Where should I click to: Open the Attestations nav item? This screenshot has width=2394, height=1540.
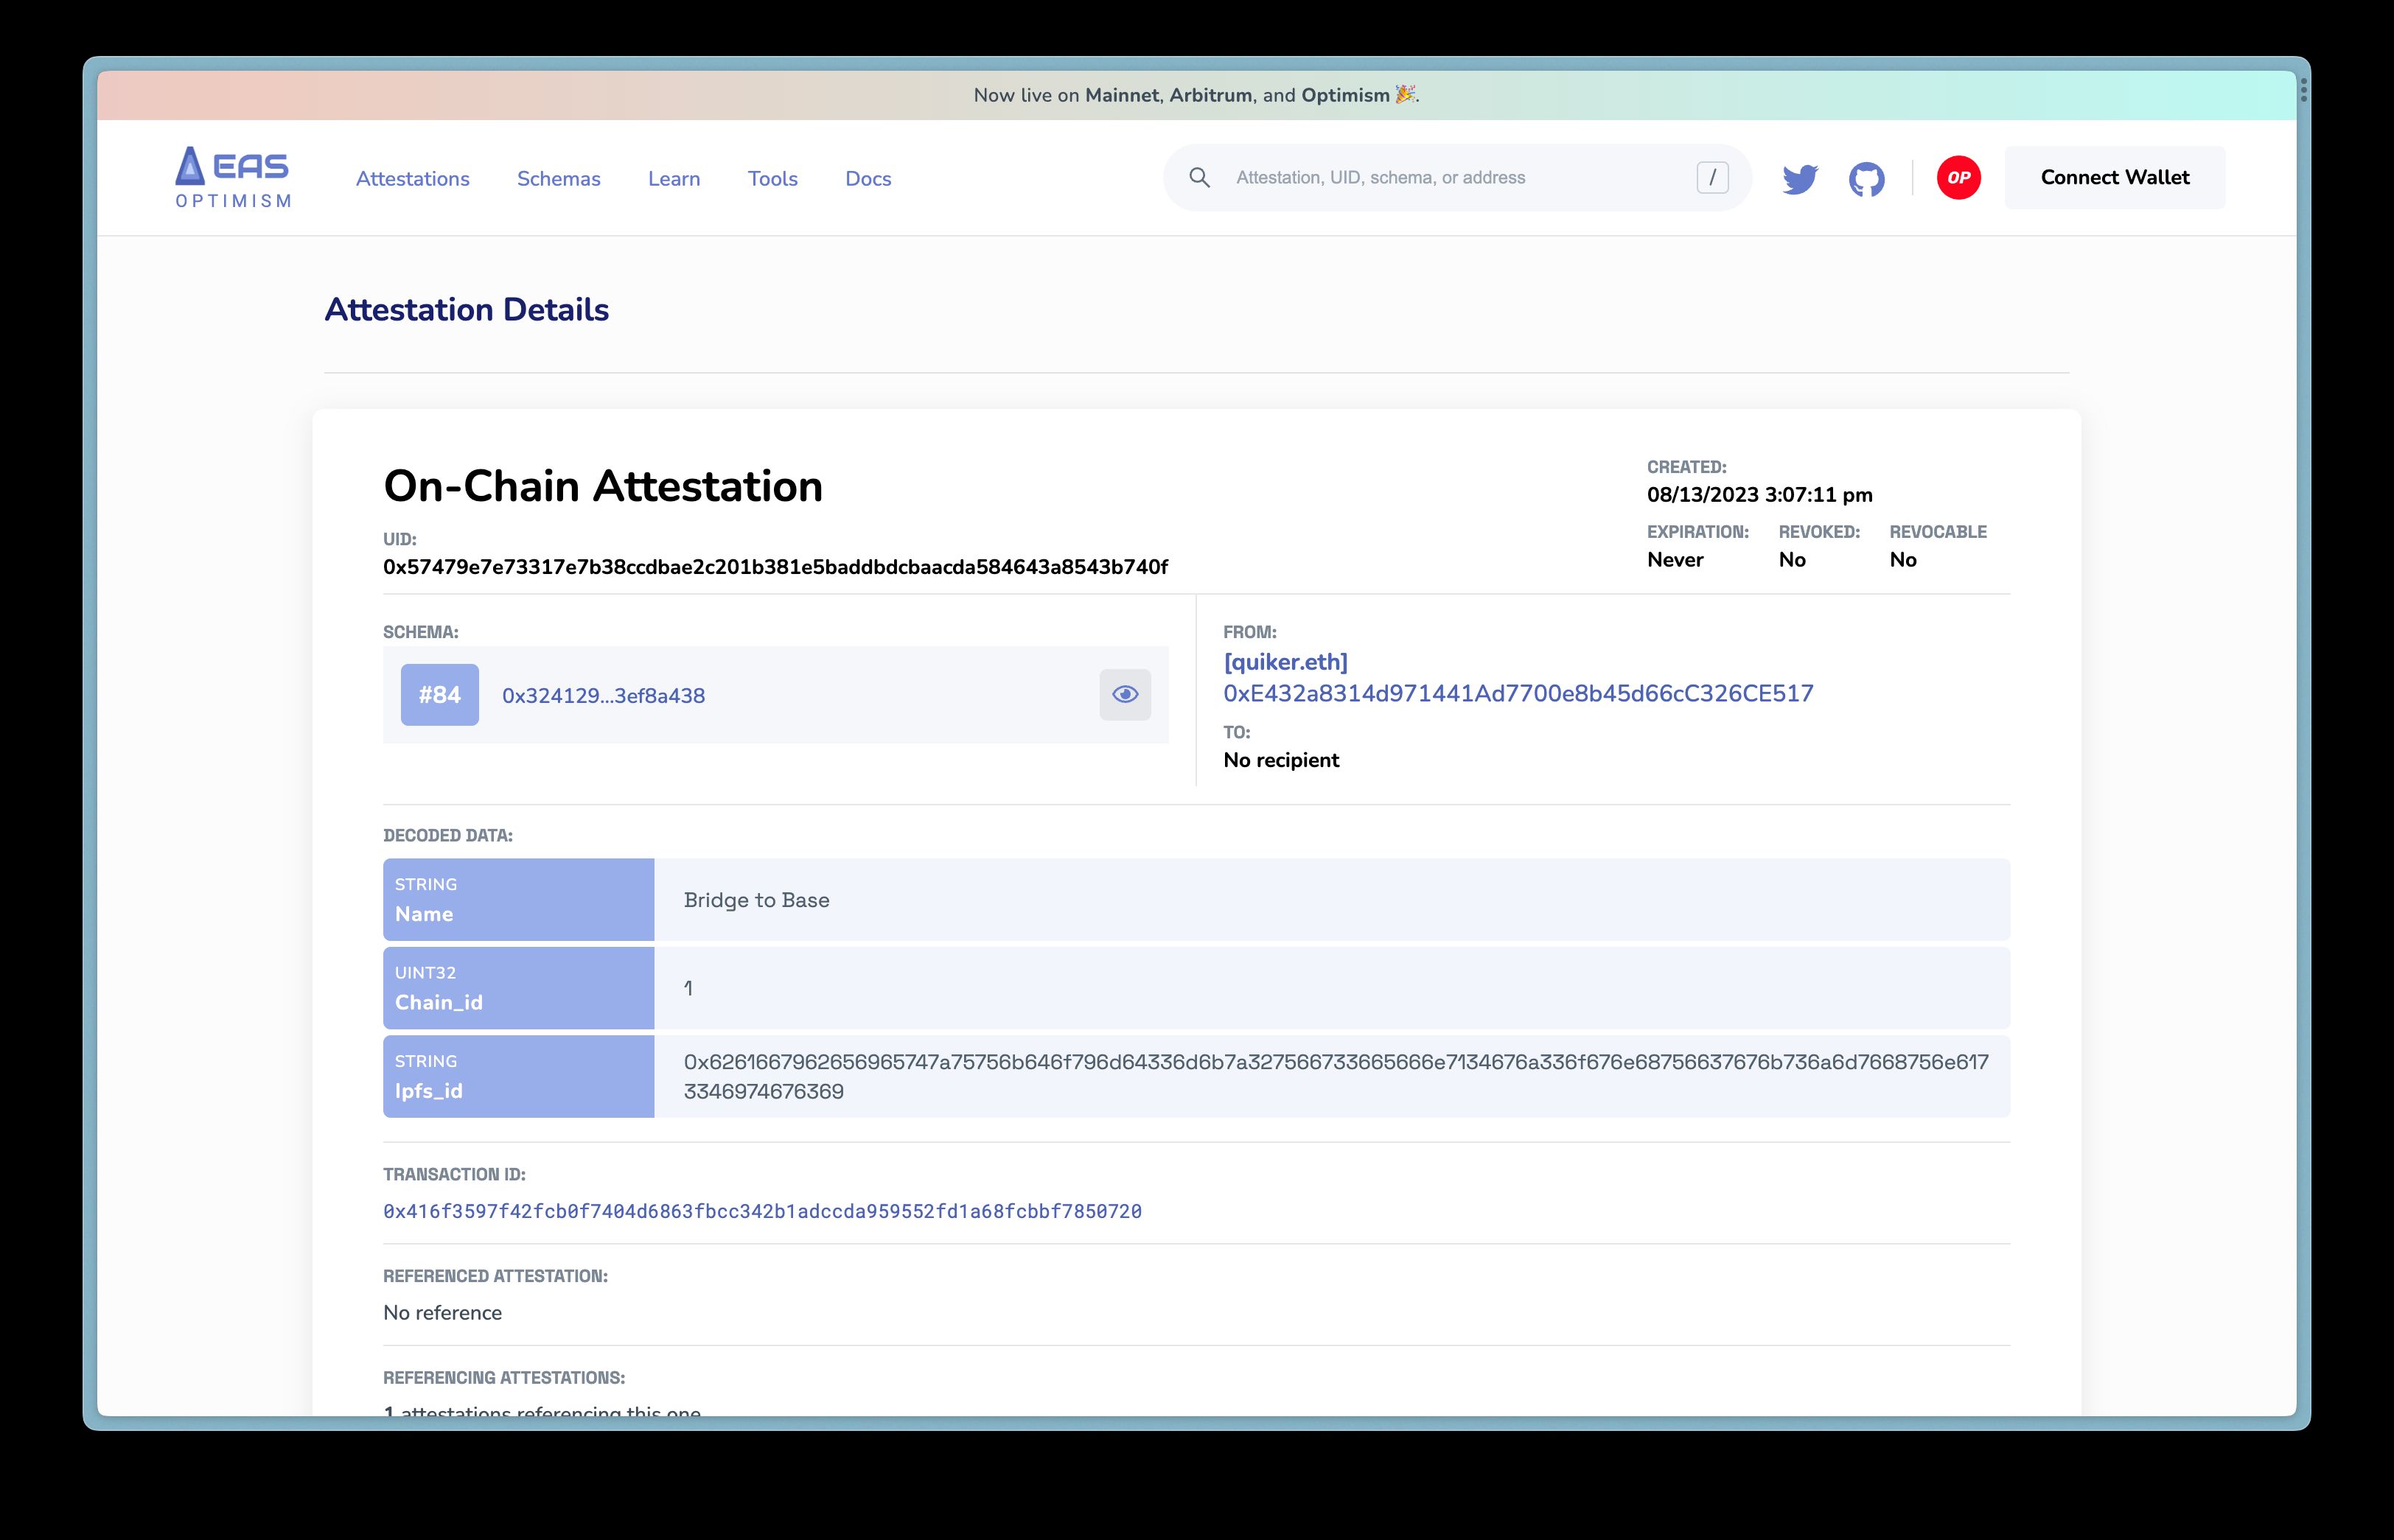coord(413,179)
